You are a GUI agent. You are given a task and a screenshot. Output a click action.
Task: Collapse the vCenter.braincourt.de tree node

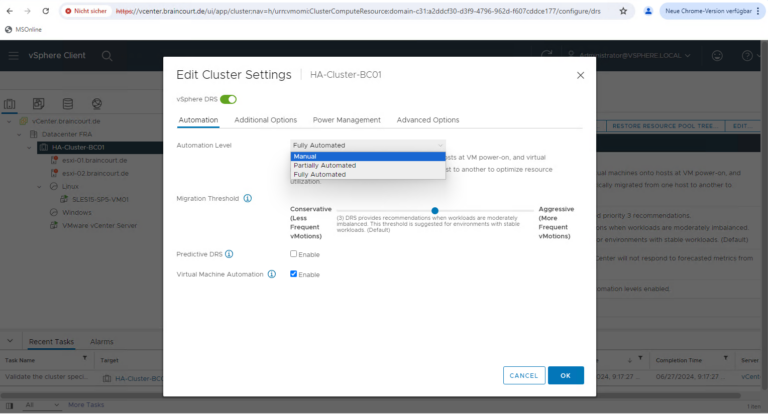(9, 121)
